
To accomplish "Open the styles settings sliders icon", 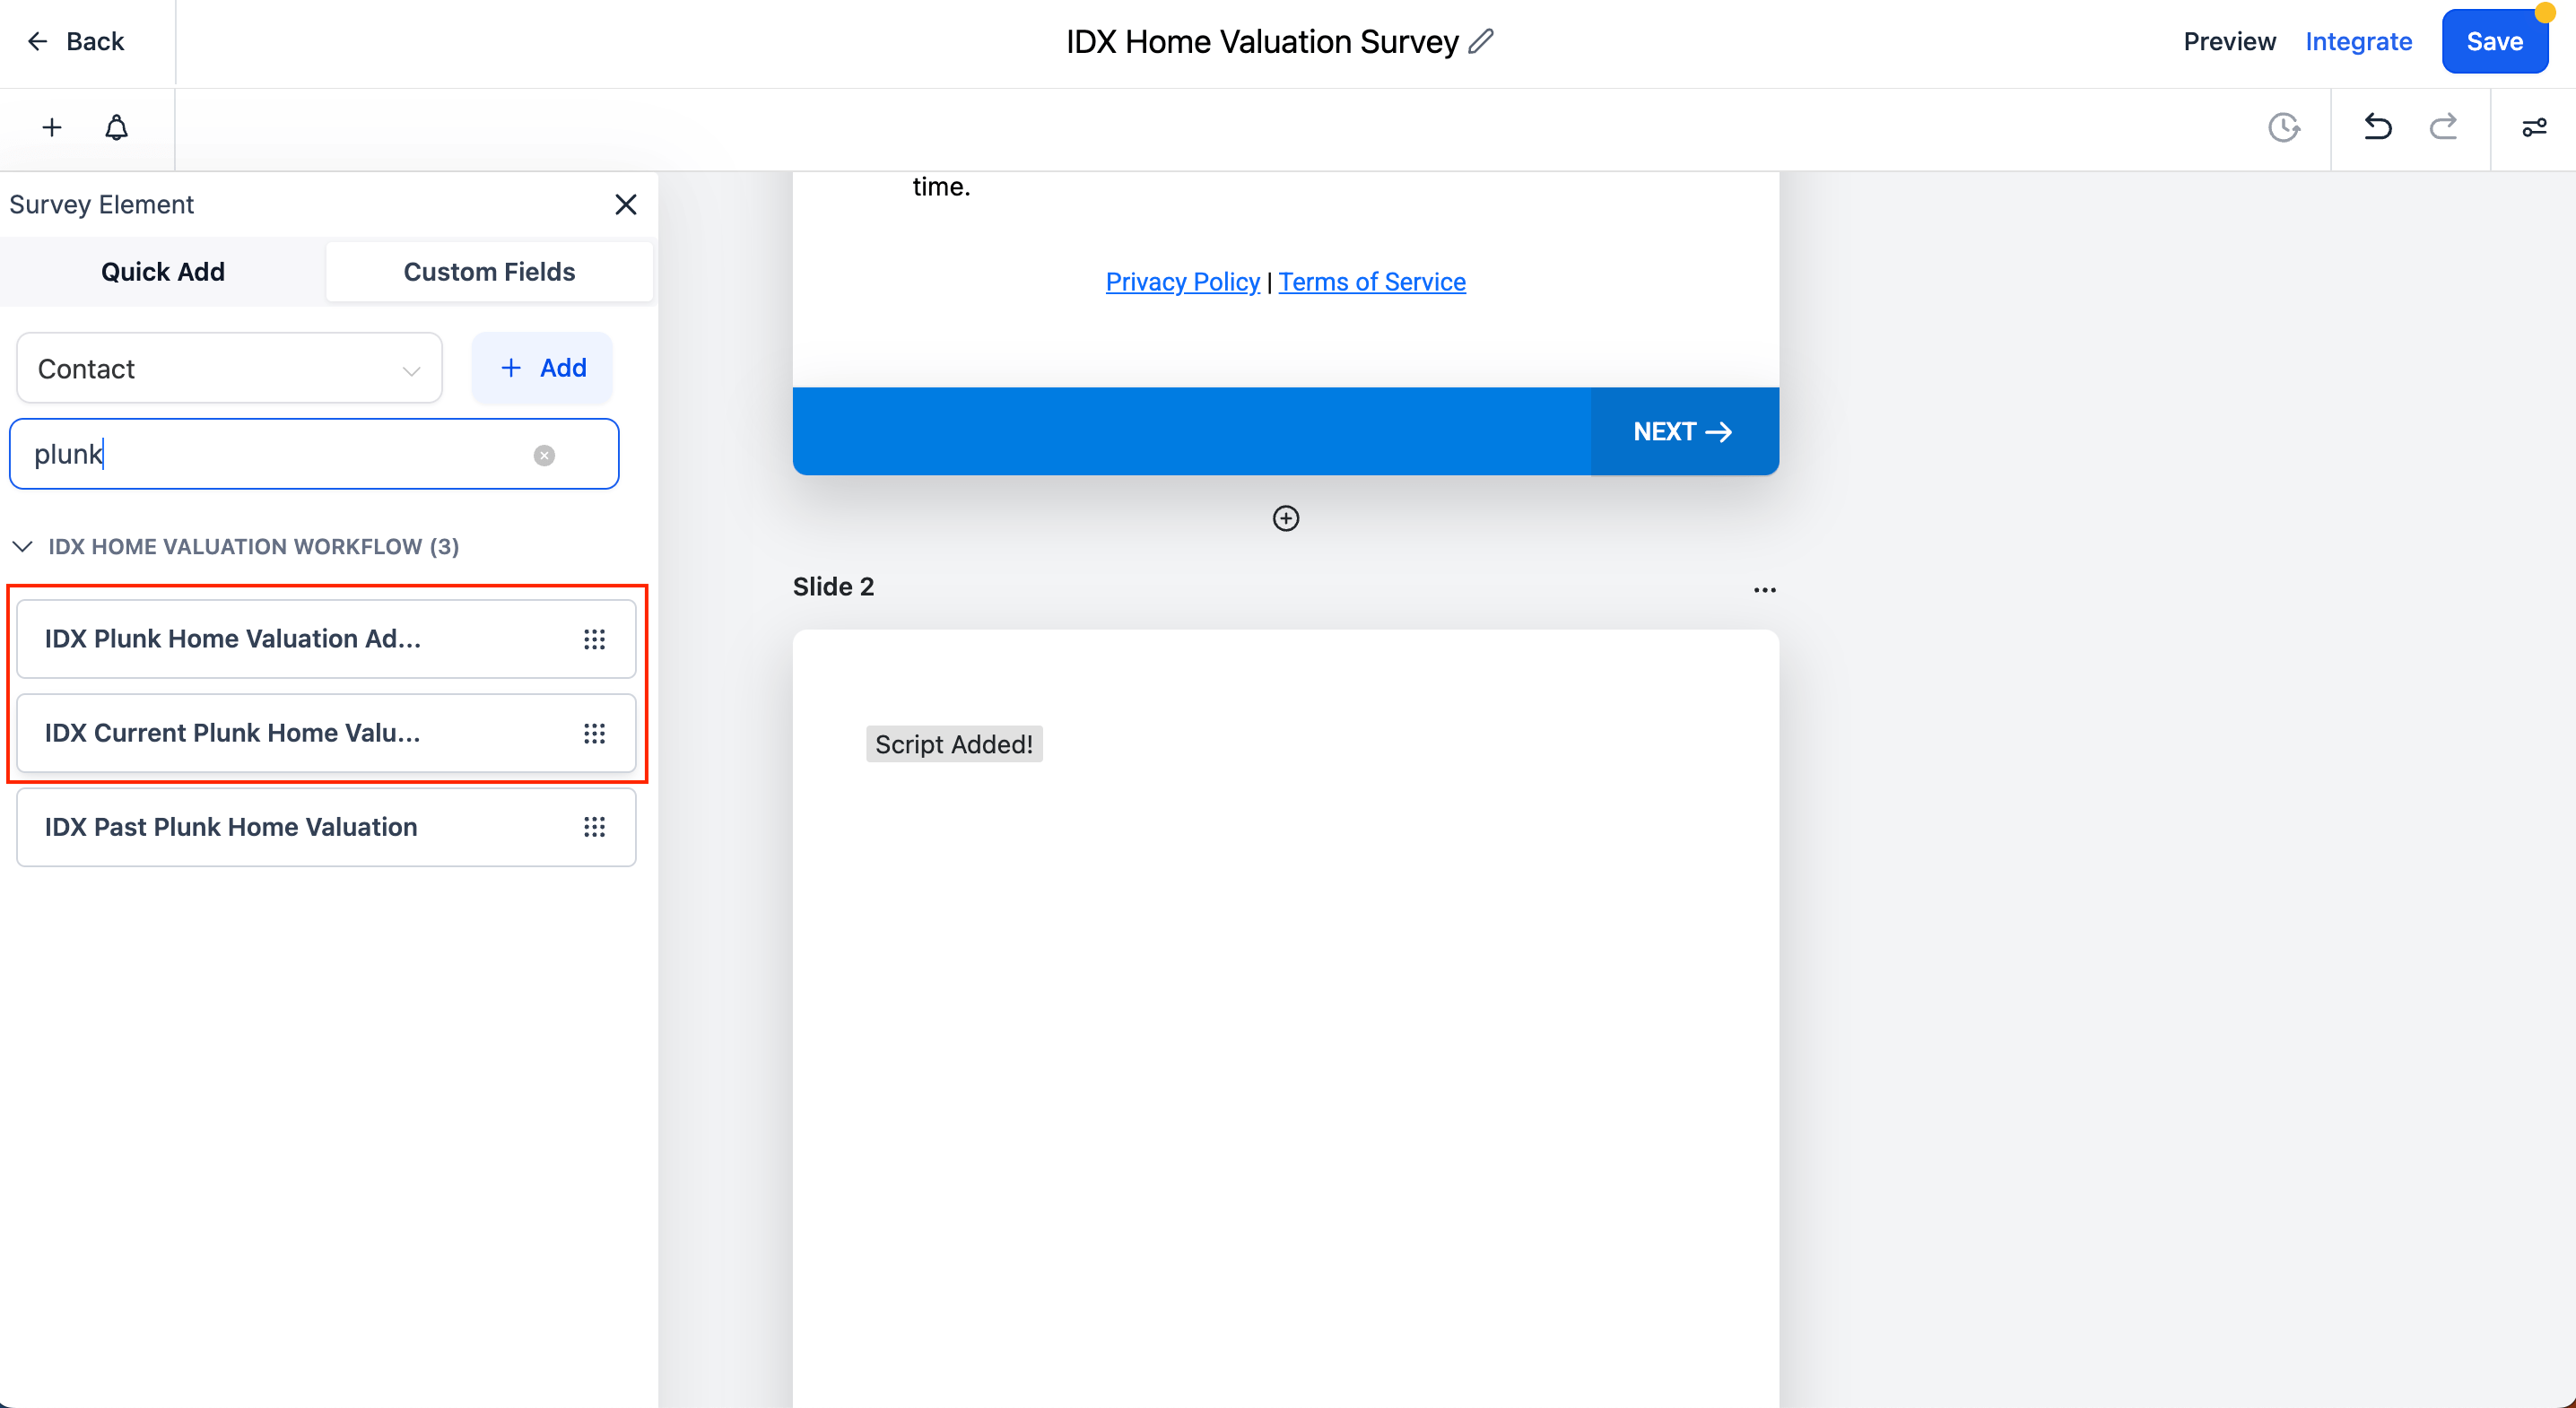I will [2533, 128].
